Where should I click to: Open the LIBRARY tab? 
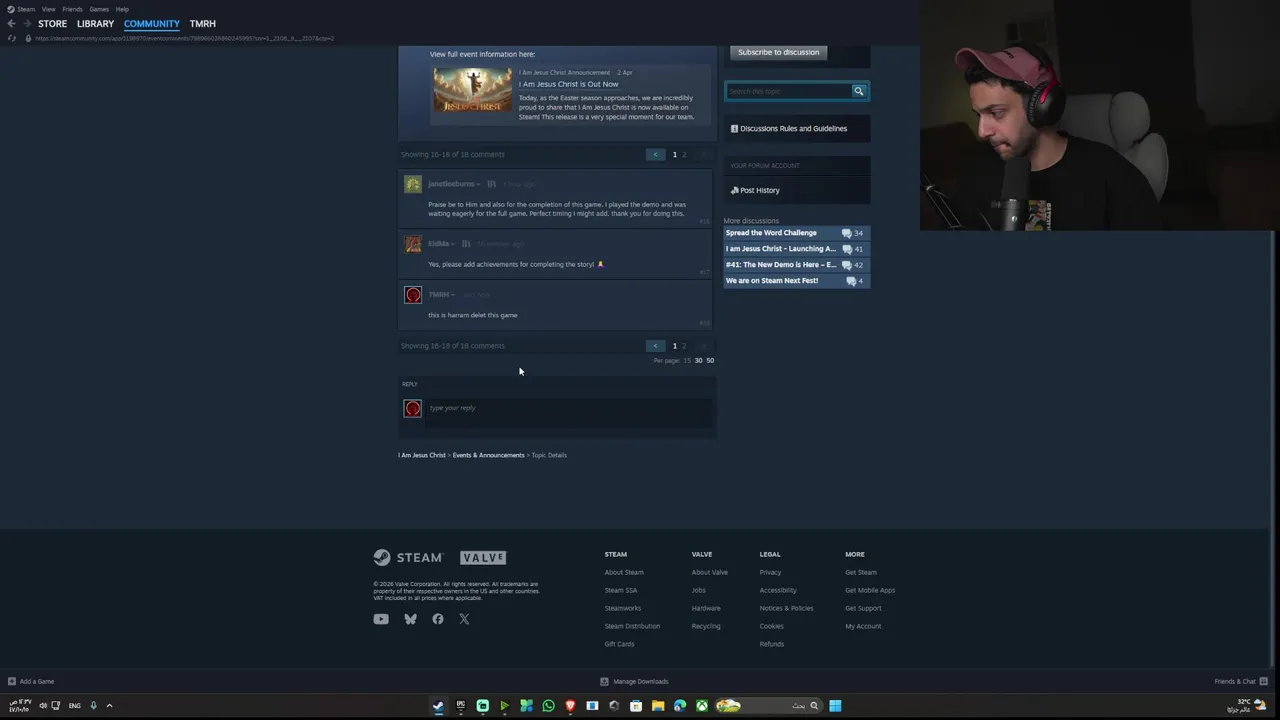click(95, 23)
